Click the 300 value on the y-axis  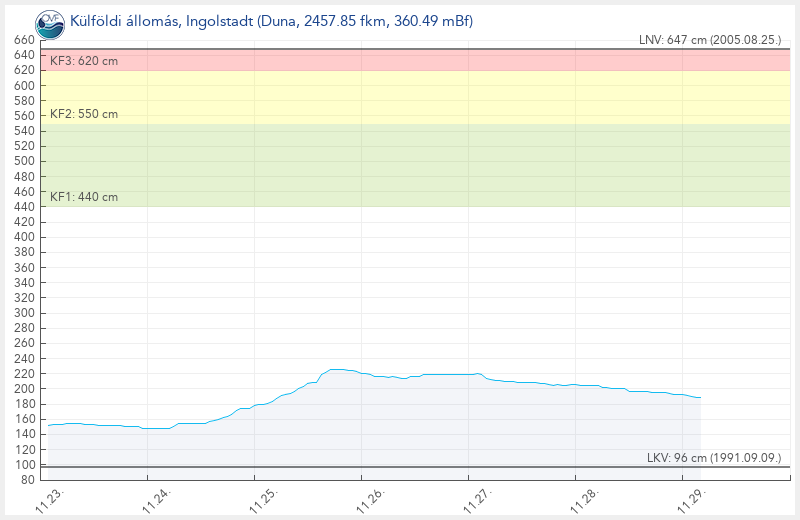click(x=22, y=313)
